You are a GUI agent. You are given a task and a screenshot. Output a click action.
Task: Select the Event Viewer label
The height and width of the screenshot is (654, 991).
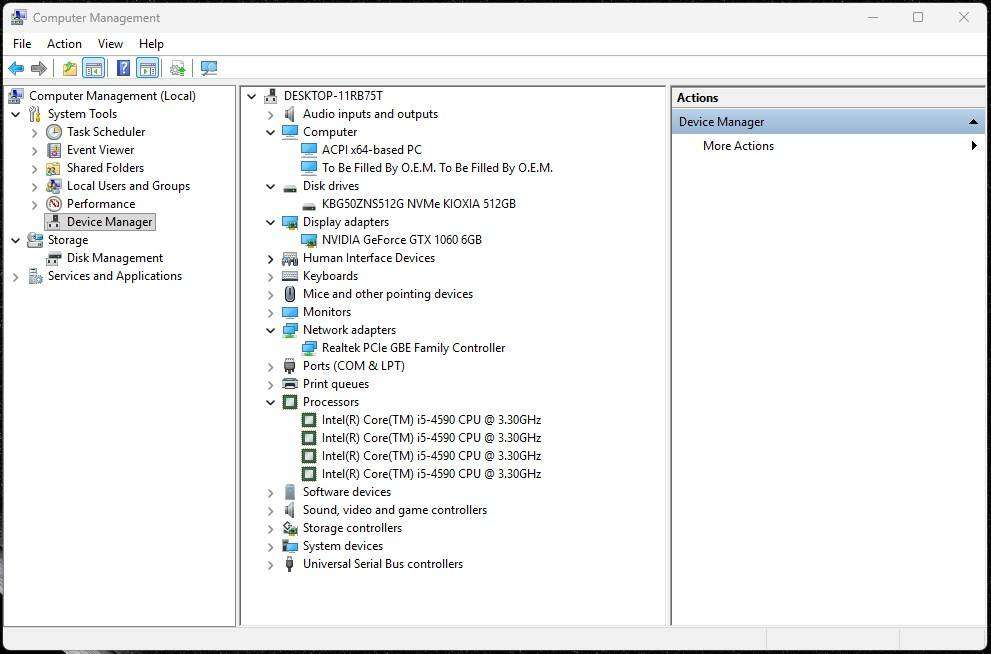coord(100,150)
